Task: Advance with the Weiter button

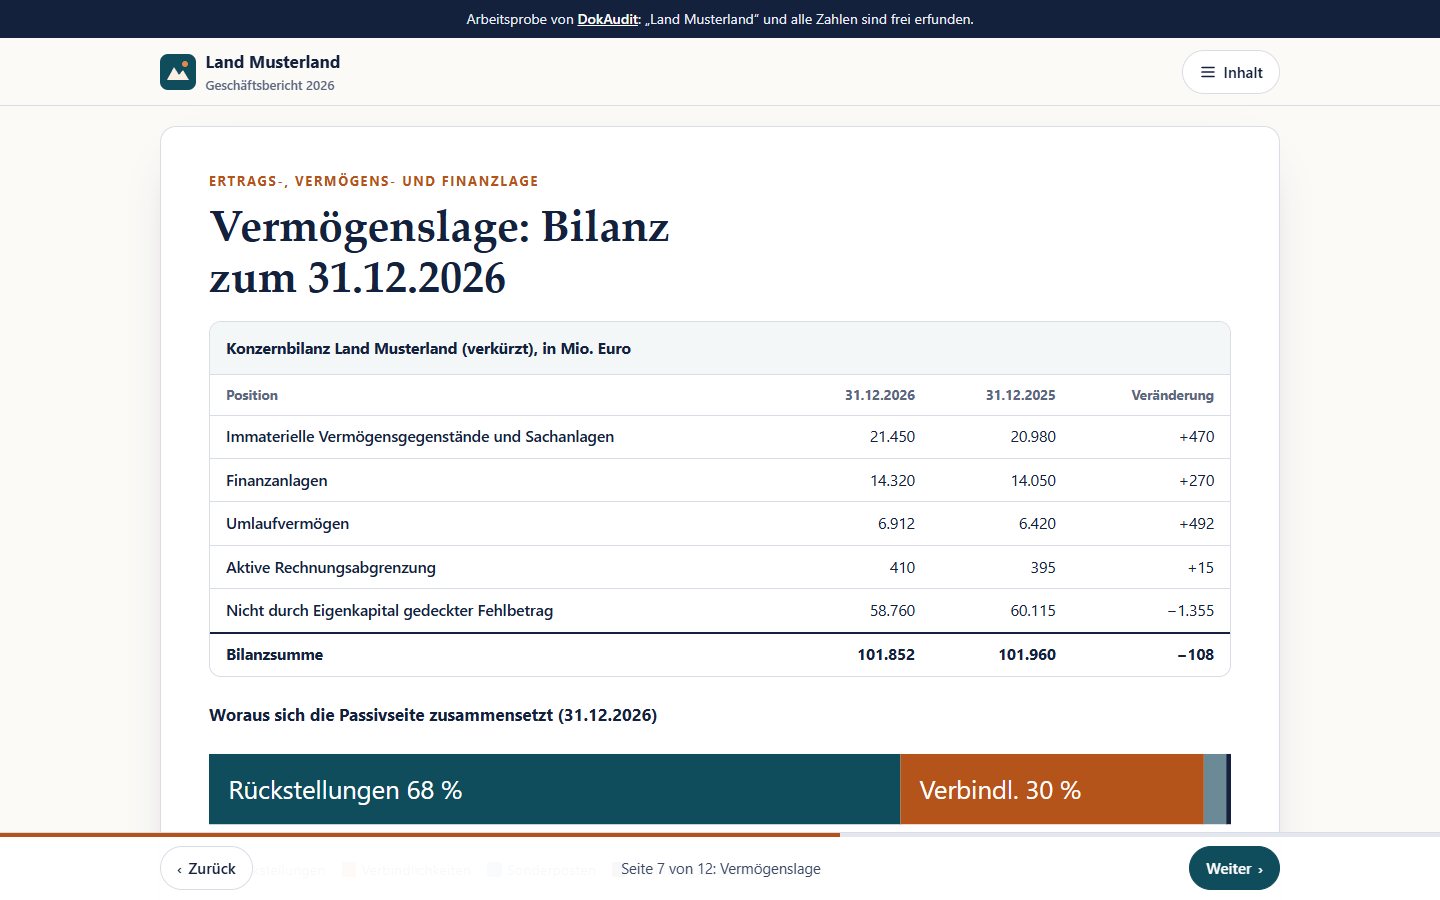Action: click(x=1234, y=868)
